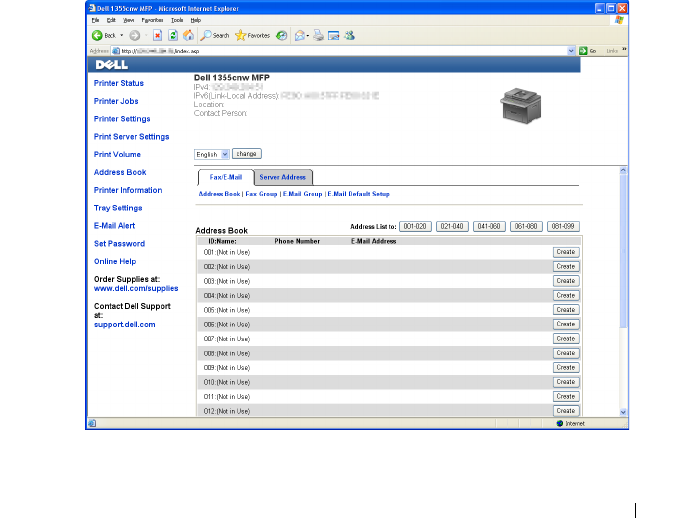Screen dimensions: 681x521
Task: Click the red Stop icon in toolbar
Action: [x=158, y=35]
